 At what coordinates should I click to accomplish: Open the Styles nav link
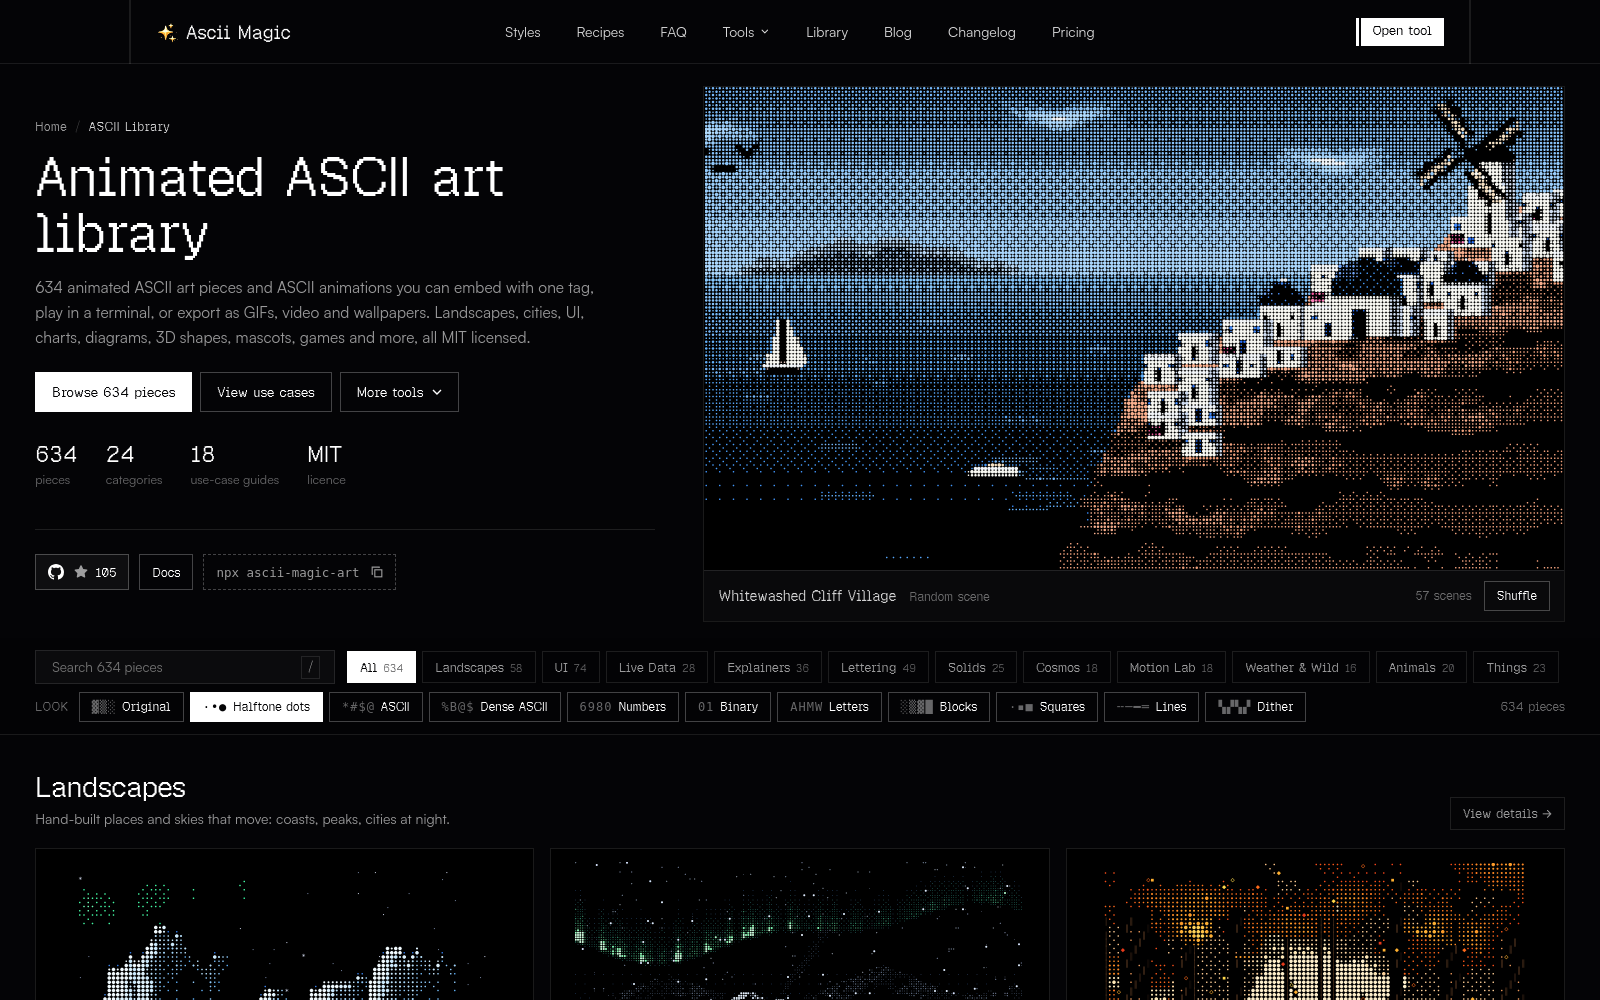(522, 32)
